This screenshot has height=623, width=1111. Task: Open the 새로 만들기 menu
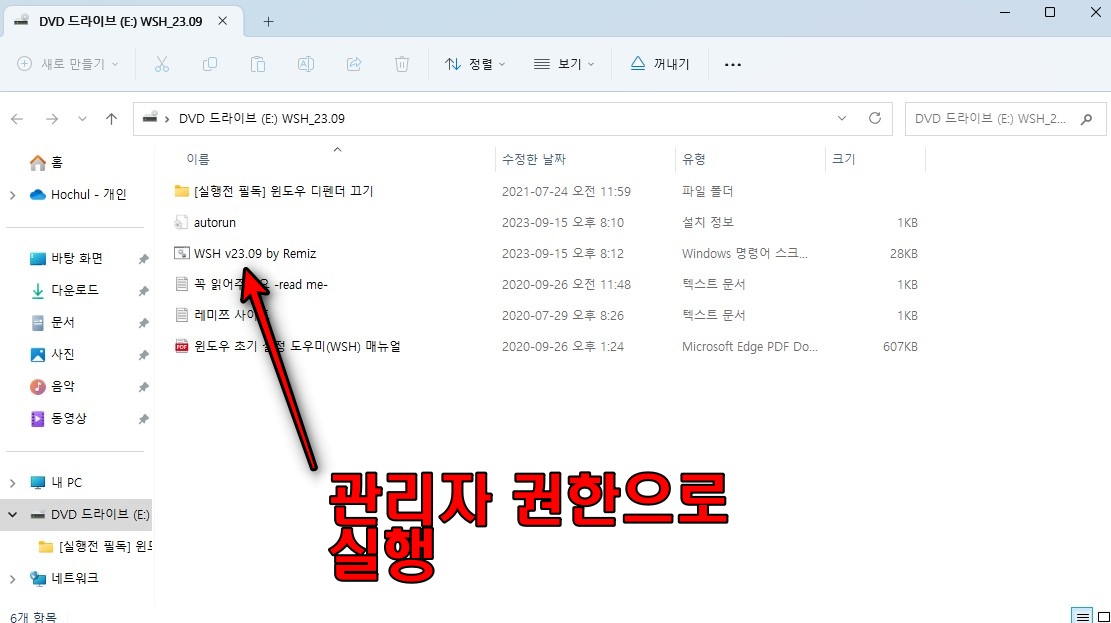pos(67,64)
